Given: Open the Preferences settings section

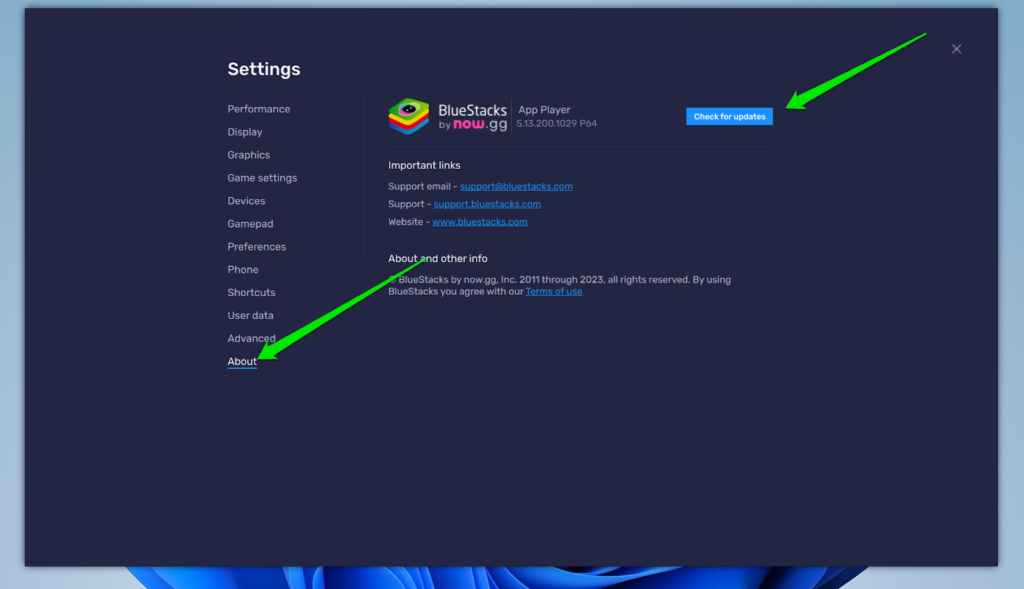Looking at the screenshot, I should pos(256,246).
